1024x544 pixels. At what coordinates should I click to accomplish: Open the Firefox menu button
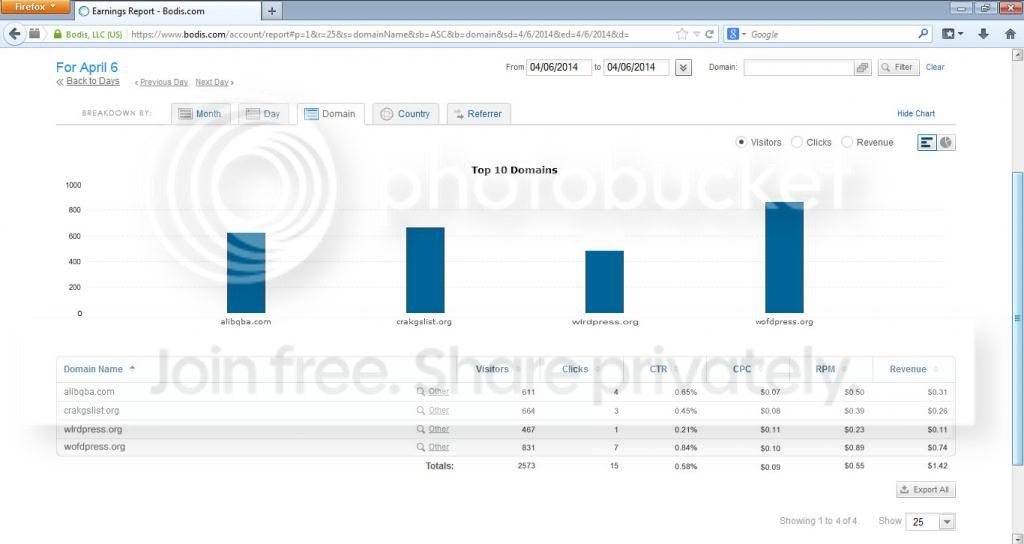click(35, 7)
